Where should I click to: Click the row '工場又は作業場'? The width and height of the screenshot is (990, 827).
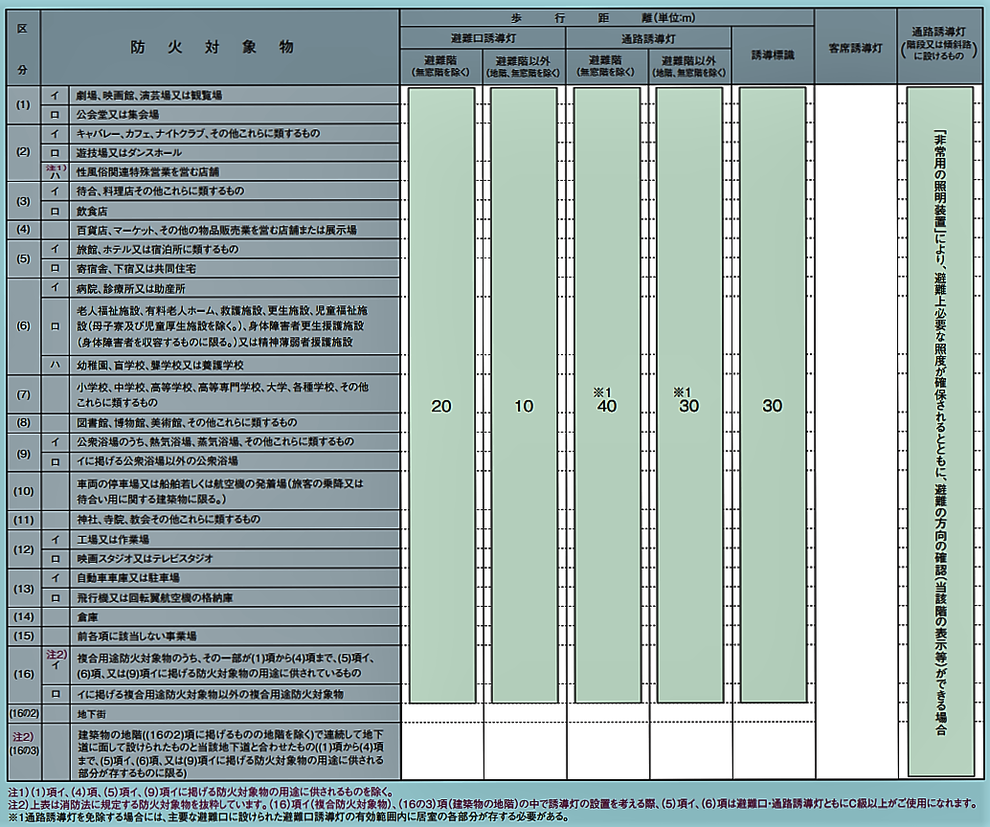click(x=234, y=539)
